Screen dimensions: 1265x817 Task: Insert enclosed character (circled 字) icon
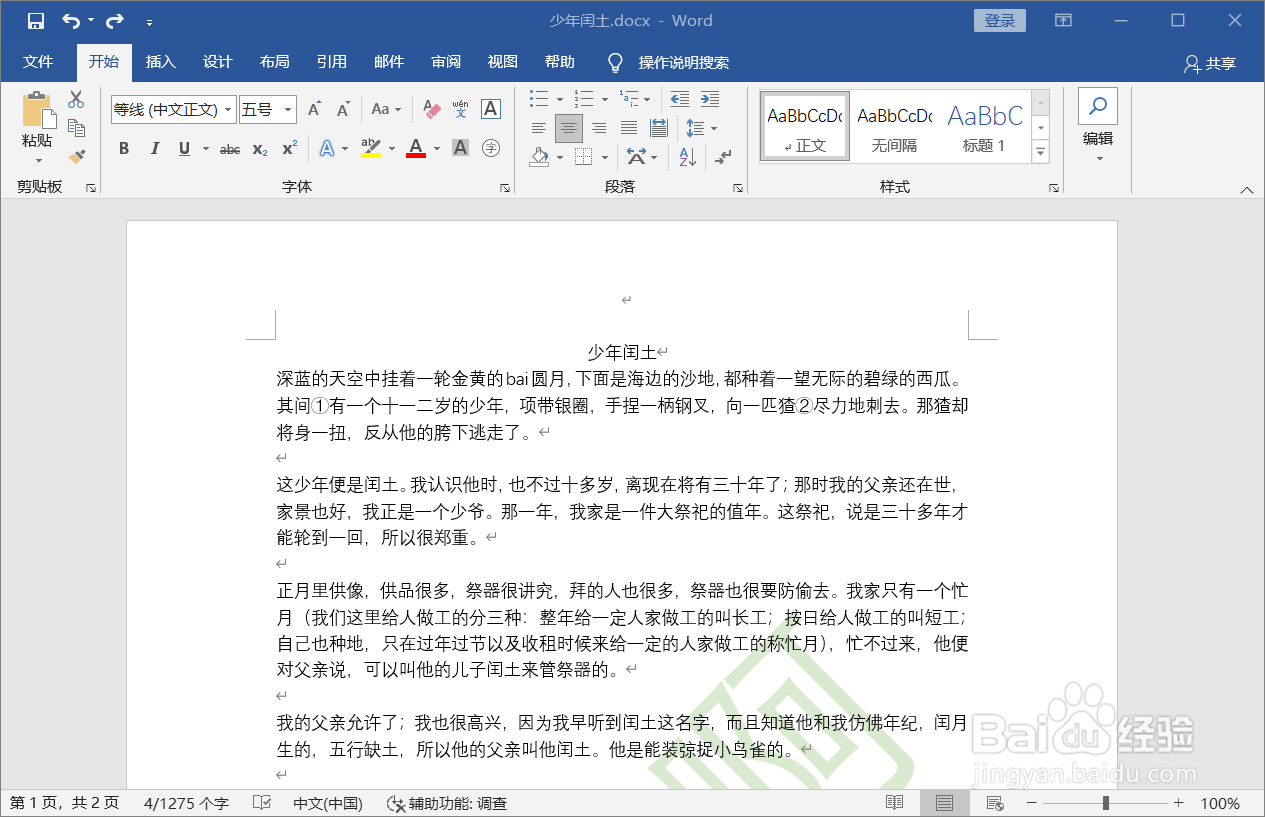click(x=491, y=148)
